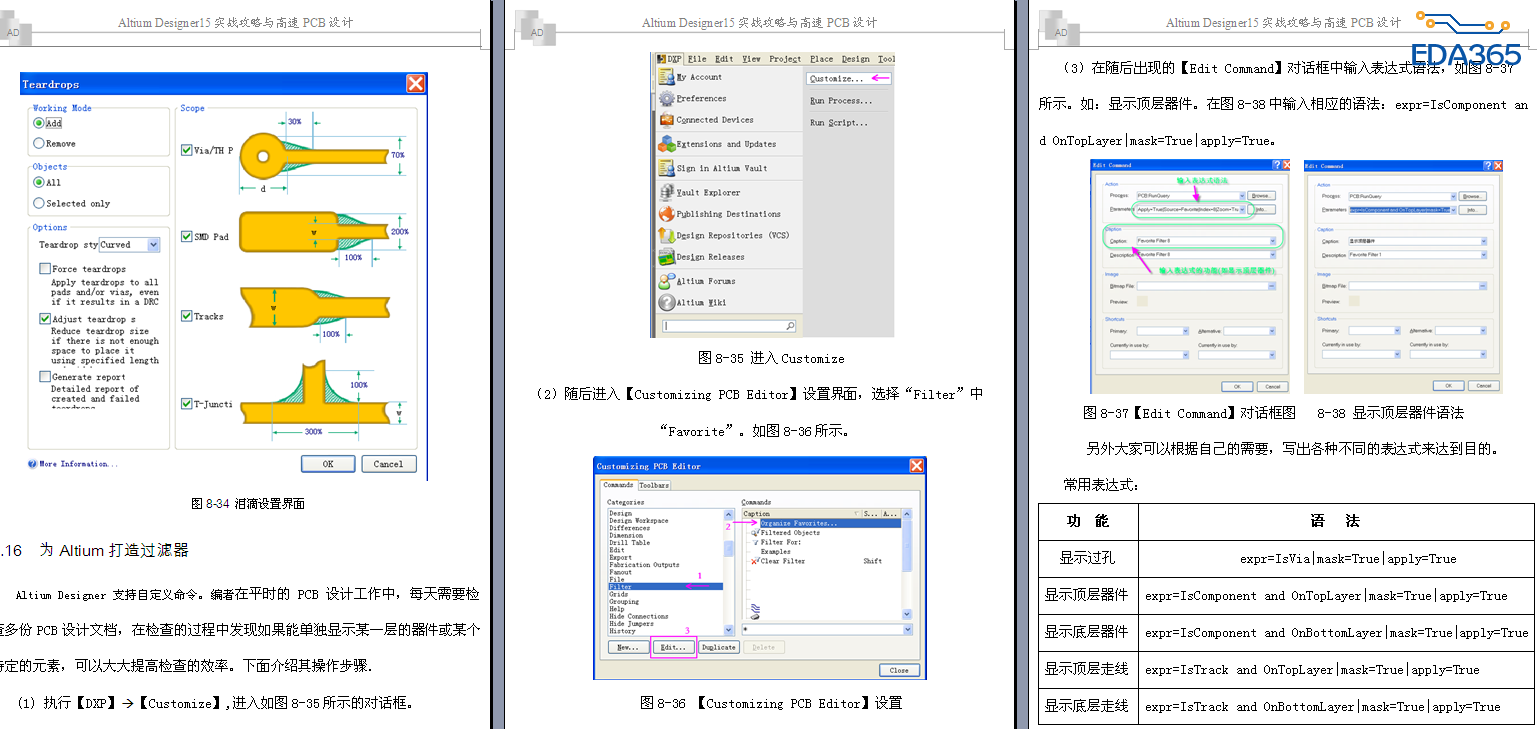This screenshot has width=1537, height=729.
Task: Click the Extensions and Updates cubes icon
Action: coord(666,144)
